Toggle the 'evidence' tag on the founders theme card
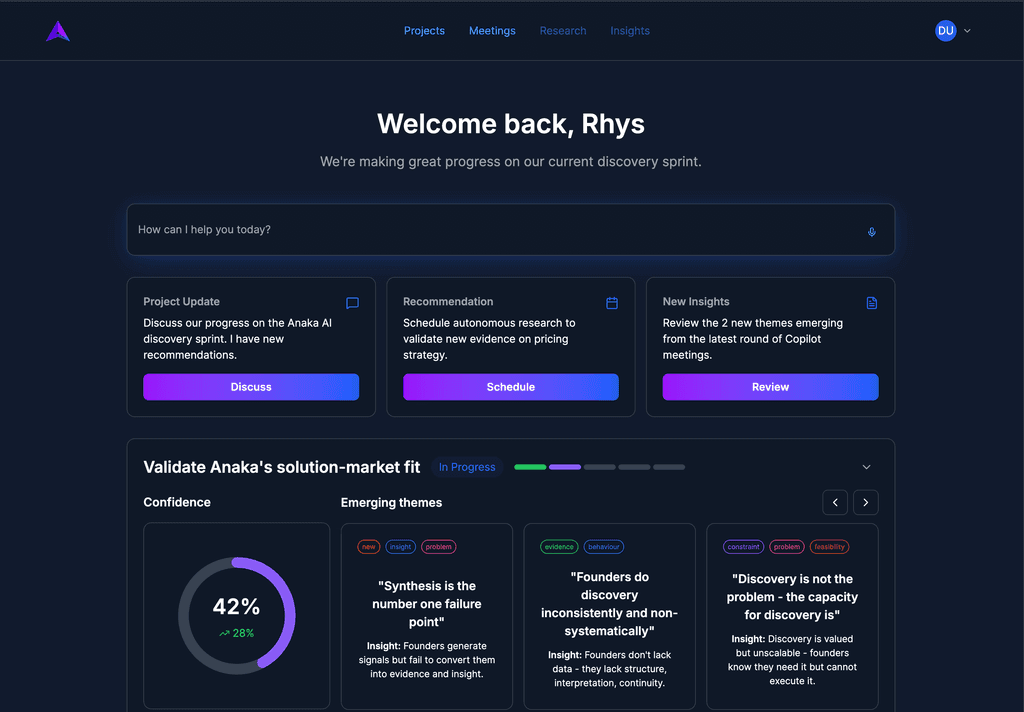This screenshot has height=712, width=1024. pyautogui.click(x=559, y=547)
